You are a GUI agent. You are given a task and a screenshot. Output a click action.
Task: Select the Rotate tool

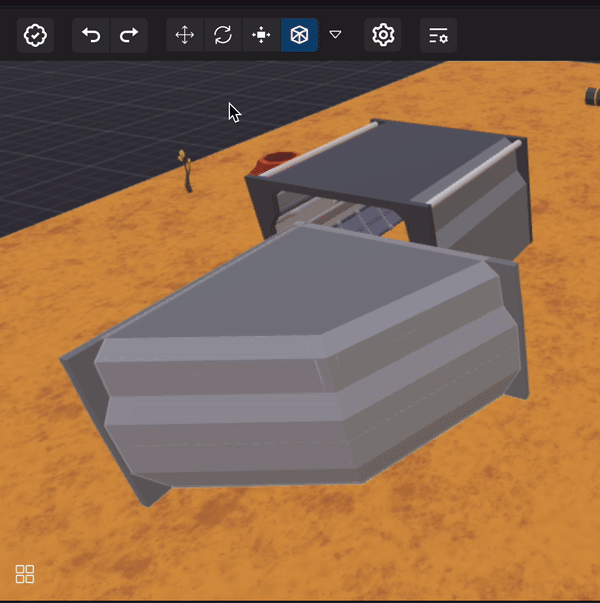223,35
